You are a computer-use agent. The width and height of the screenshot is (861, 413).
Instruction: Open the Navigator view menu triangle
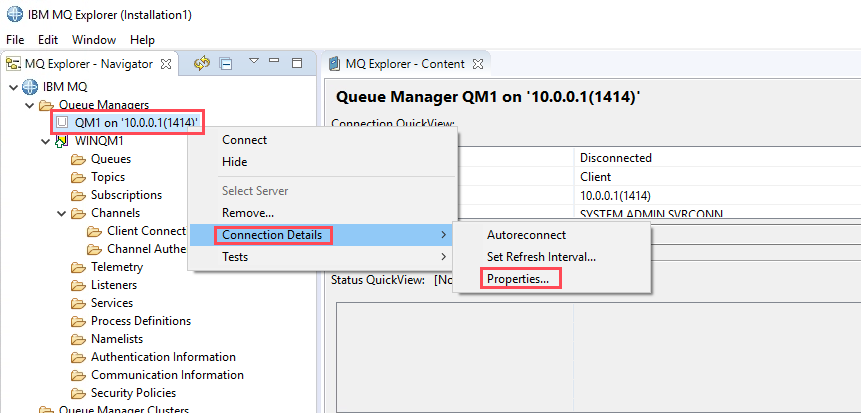254,60
